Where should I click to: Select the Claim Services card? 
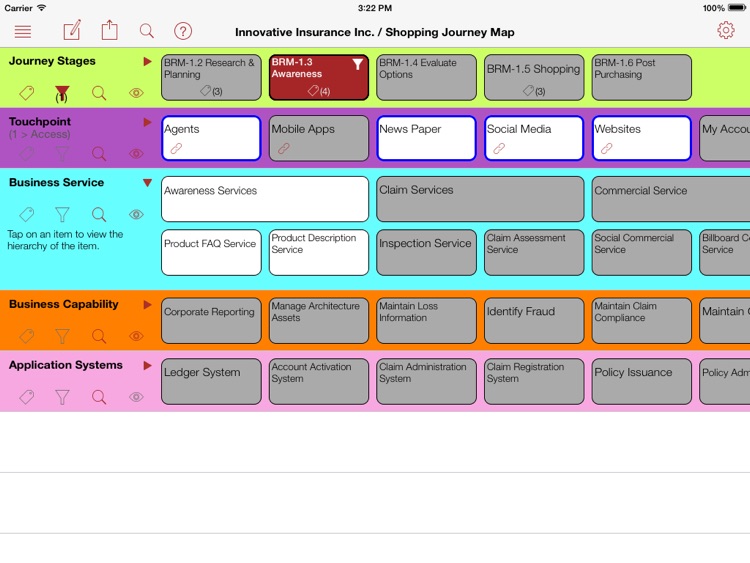[x=480, y=199]
